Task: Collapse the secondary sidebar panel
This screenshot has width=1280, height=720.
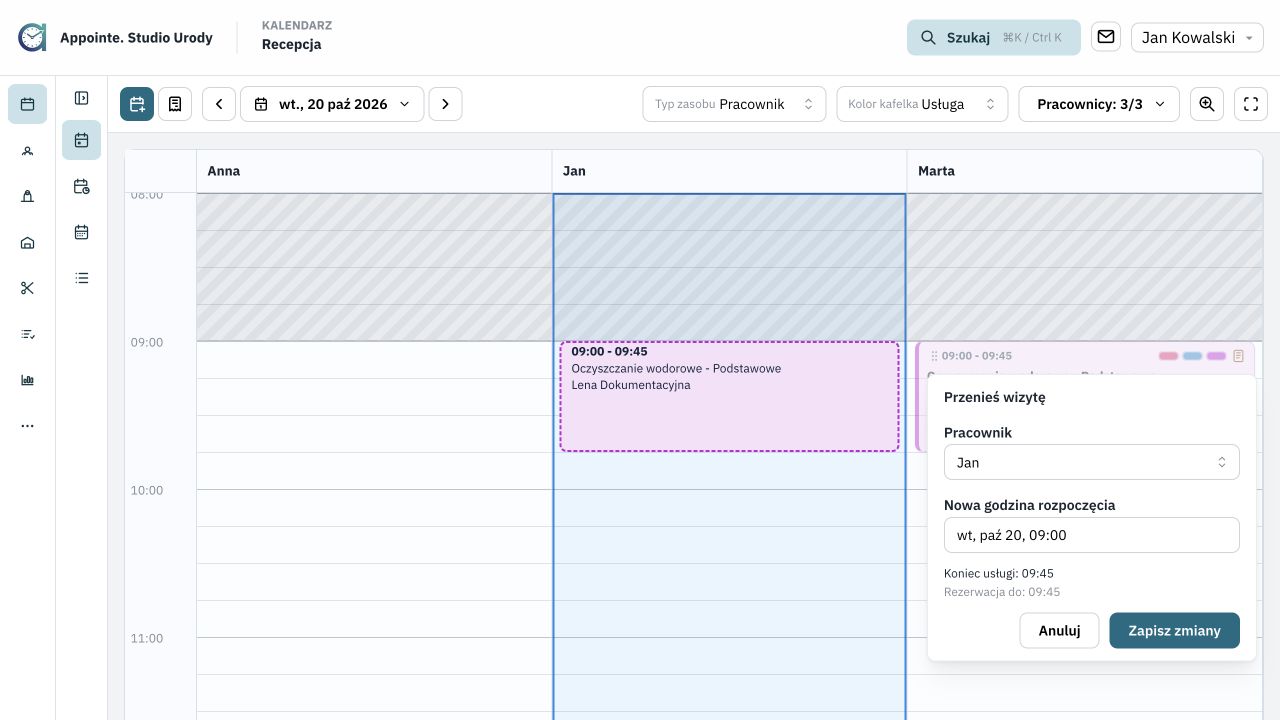Action: [x=82, y=98]
